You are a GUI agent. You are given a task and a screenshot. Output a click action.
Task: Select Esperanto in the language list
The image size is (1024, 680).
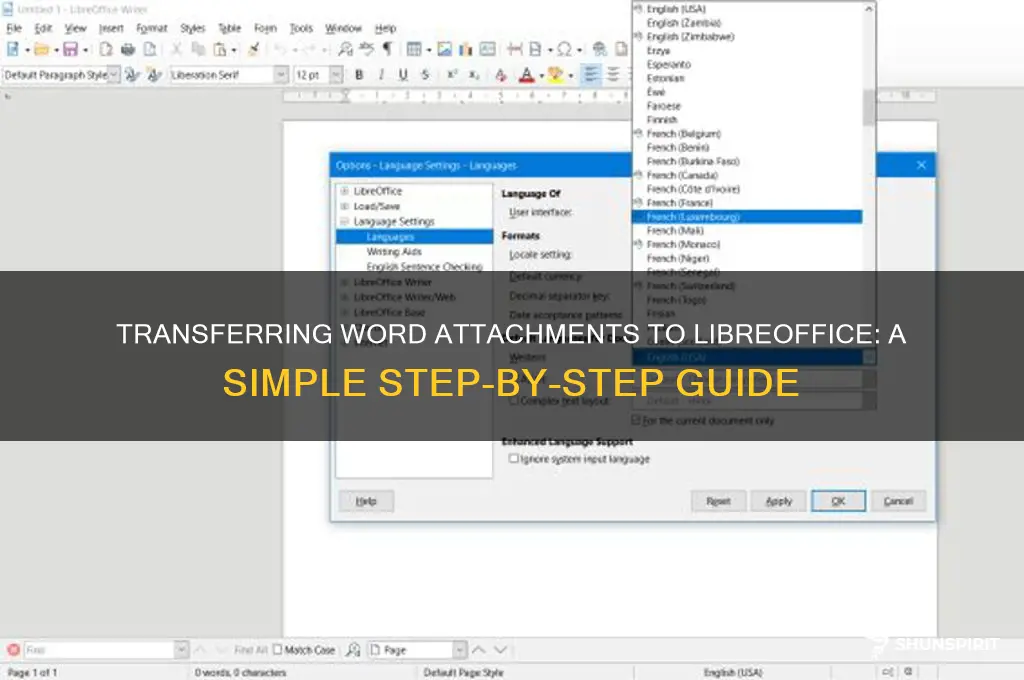[669, 64]
